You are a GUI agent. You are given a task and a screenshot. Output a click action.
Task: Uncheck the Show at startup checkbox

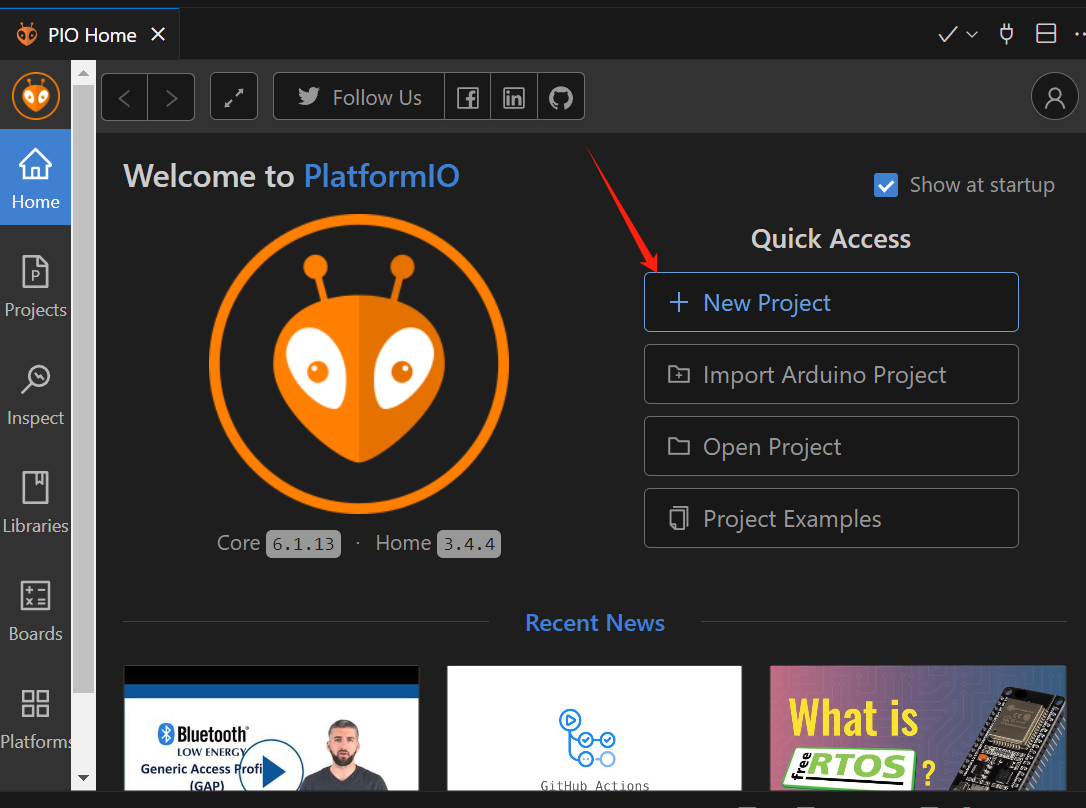886,185
